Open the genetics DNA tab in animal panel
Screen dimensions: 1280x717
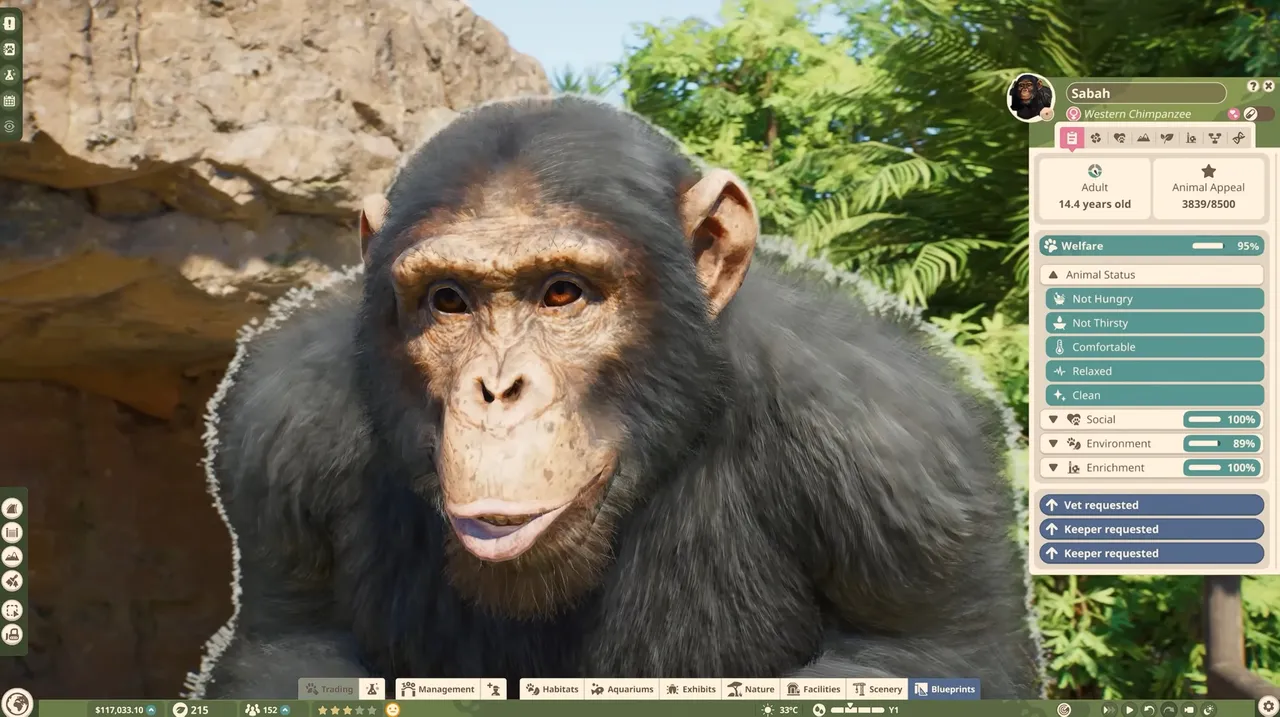(x=1239, y=138)
